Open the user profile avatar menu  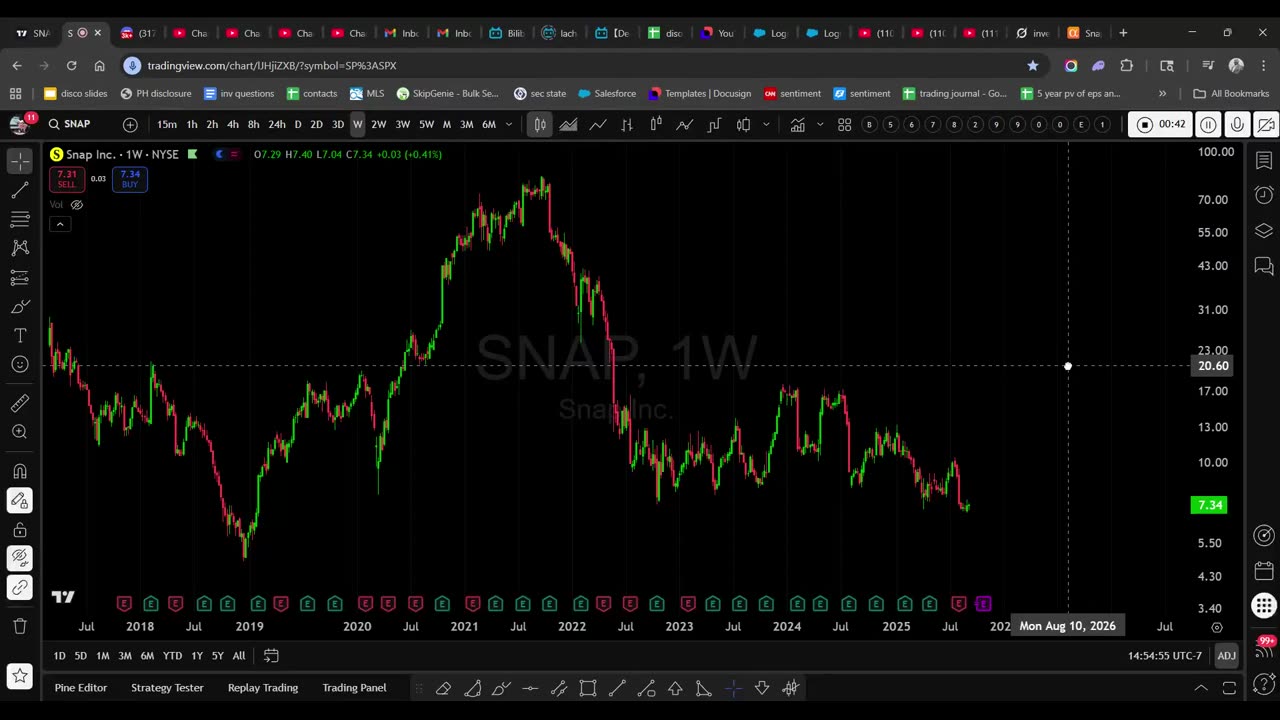coord(18,124)
